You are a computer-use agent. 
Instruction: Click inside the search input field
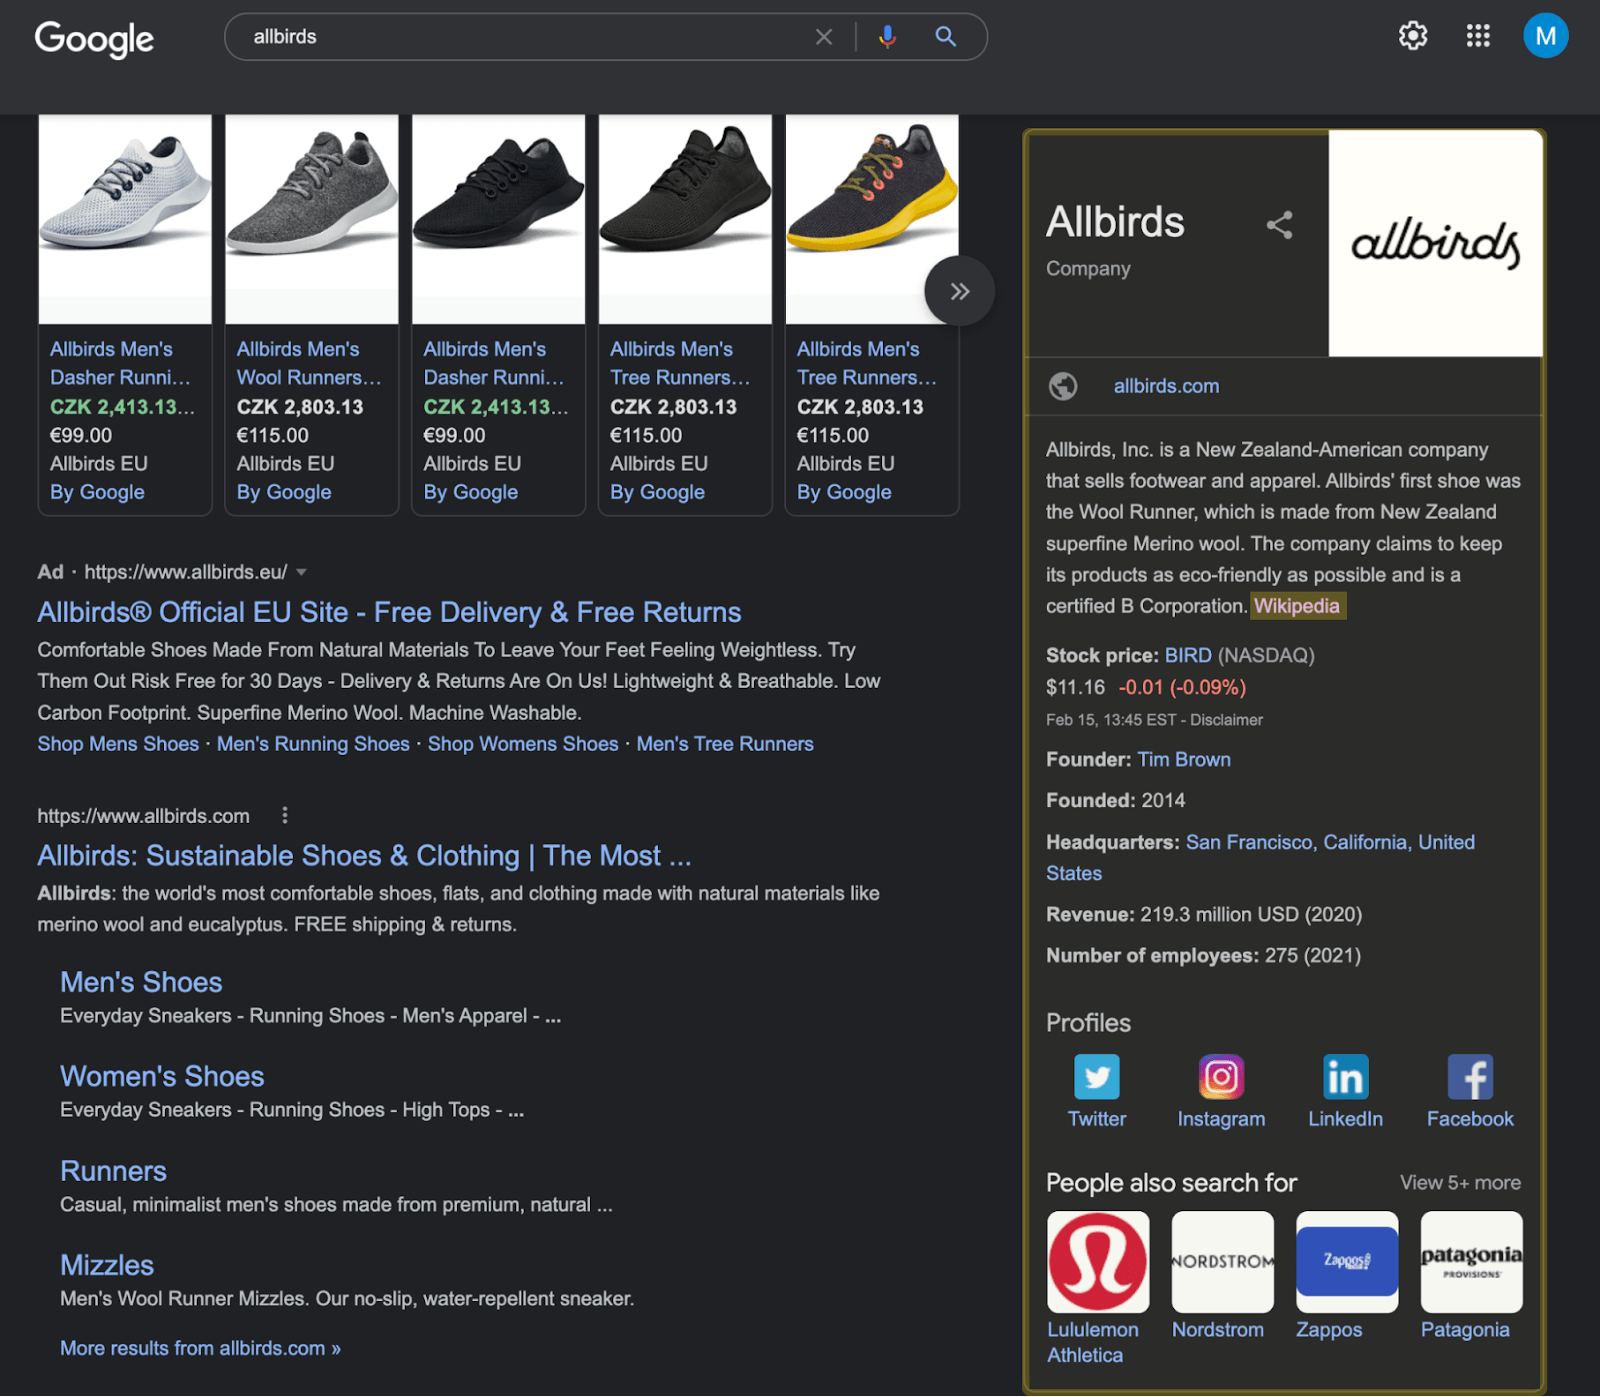520,36
